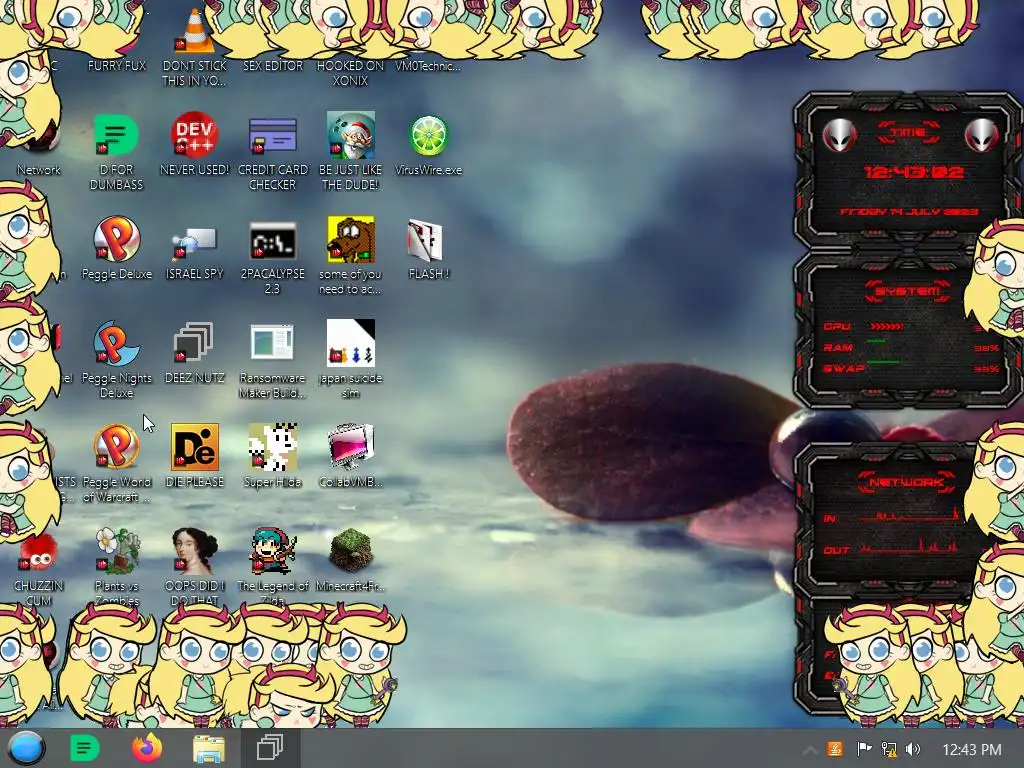1024x768 pixels.
Task: Click the network status tray icon
Action: pos(889,749)
